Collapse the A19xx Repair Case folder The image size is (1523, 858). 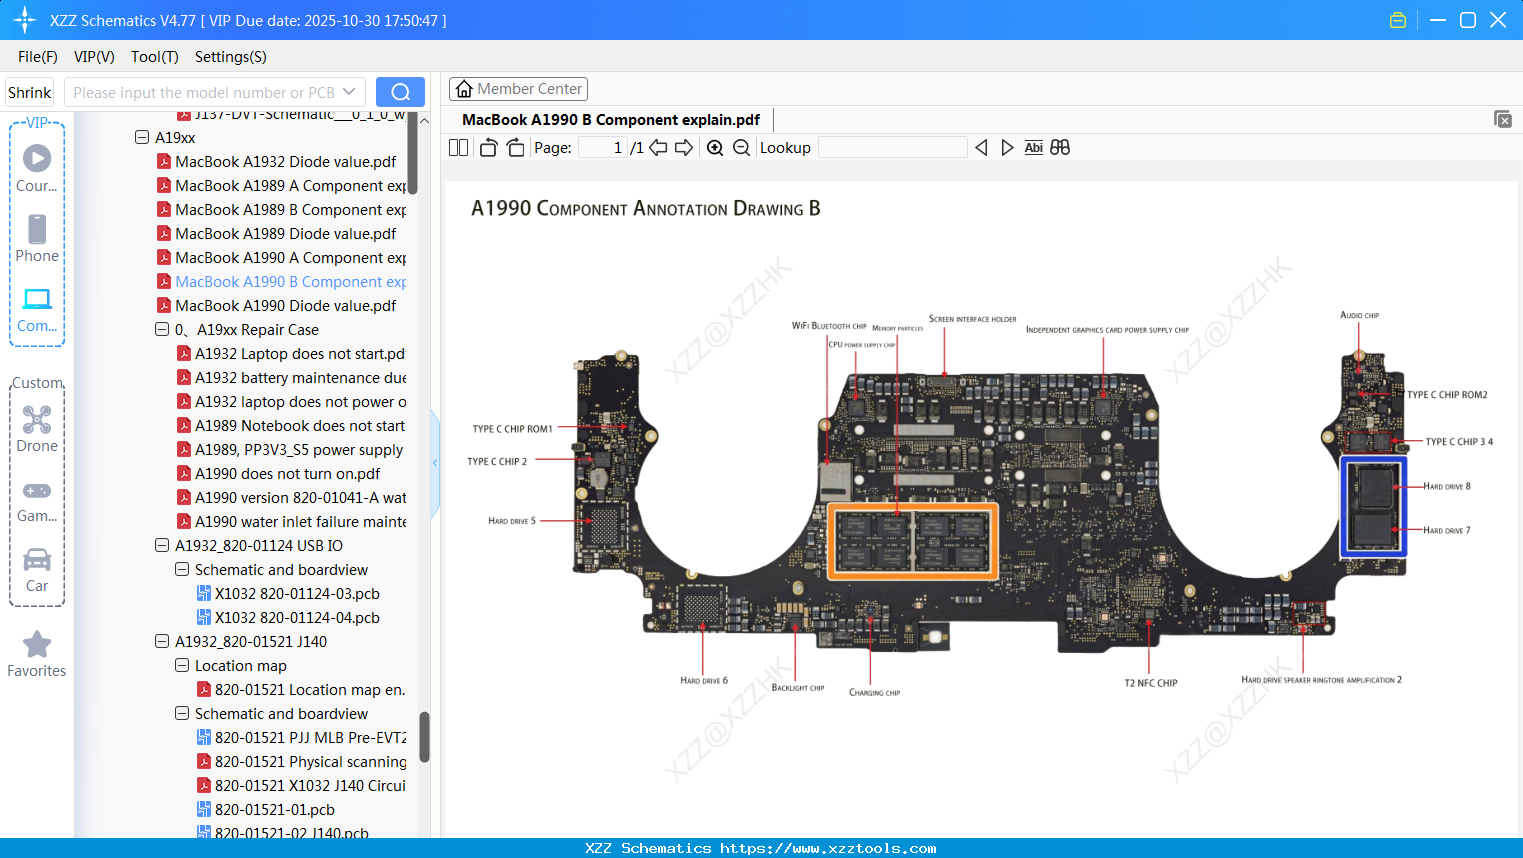coord(162,329)
